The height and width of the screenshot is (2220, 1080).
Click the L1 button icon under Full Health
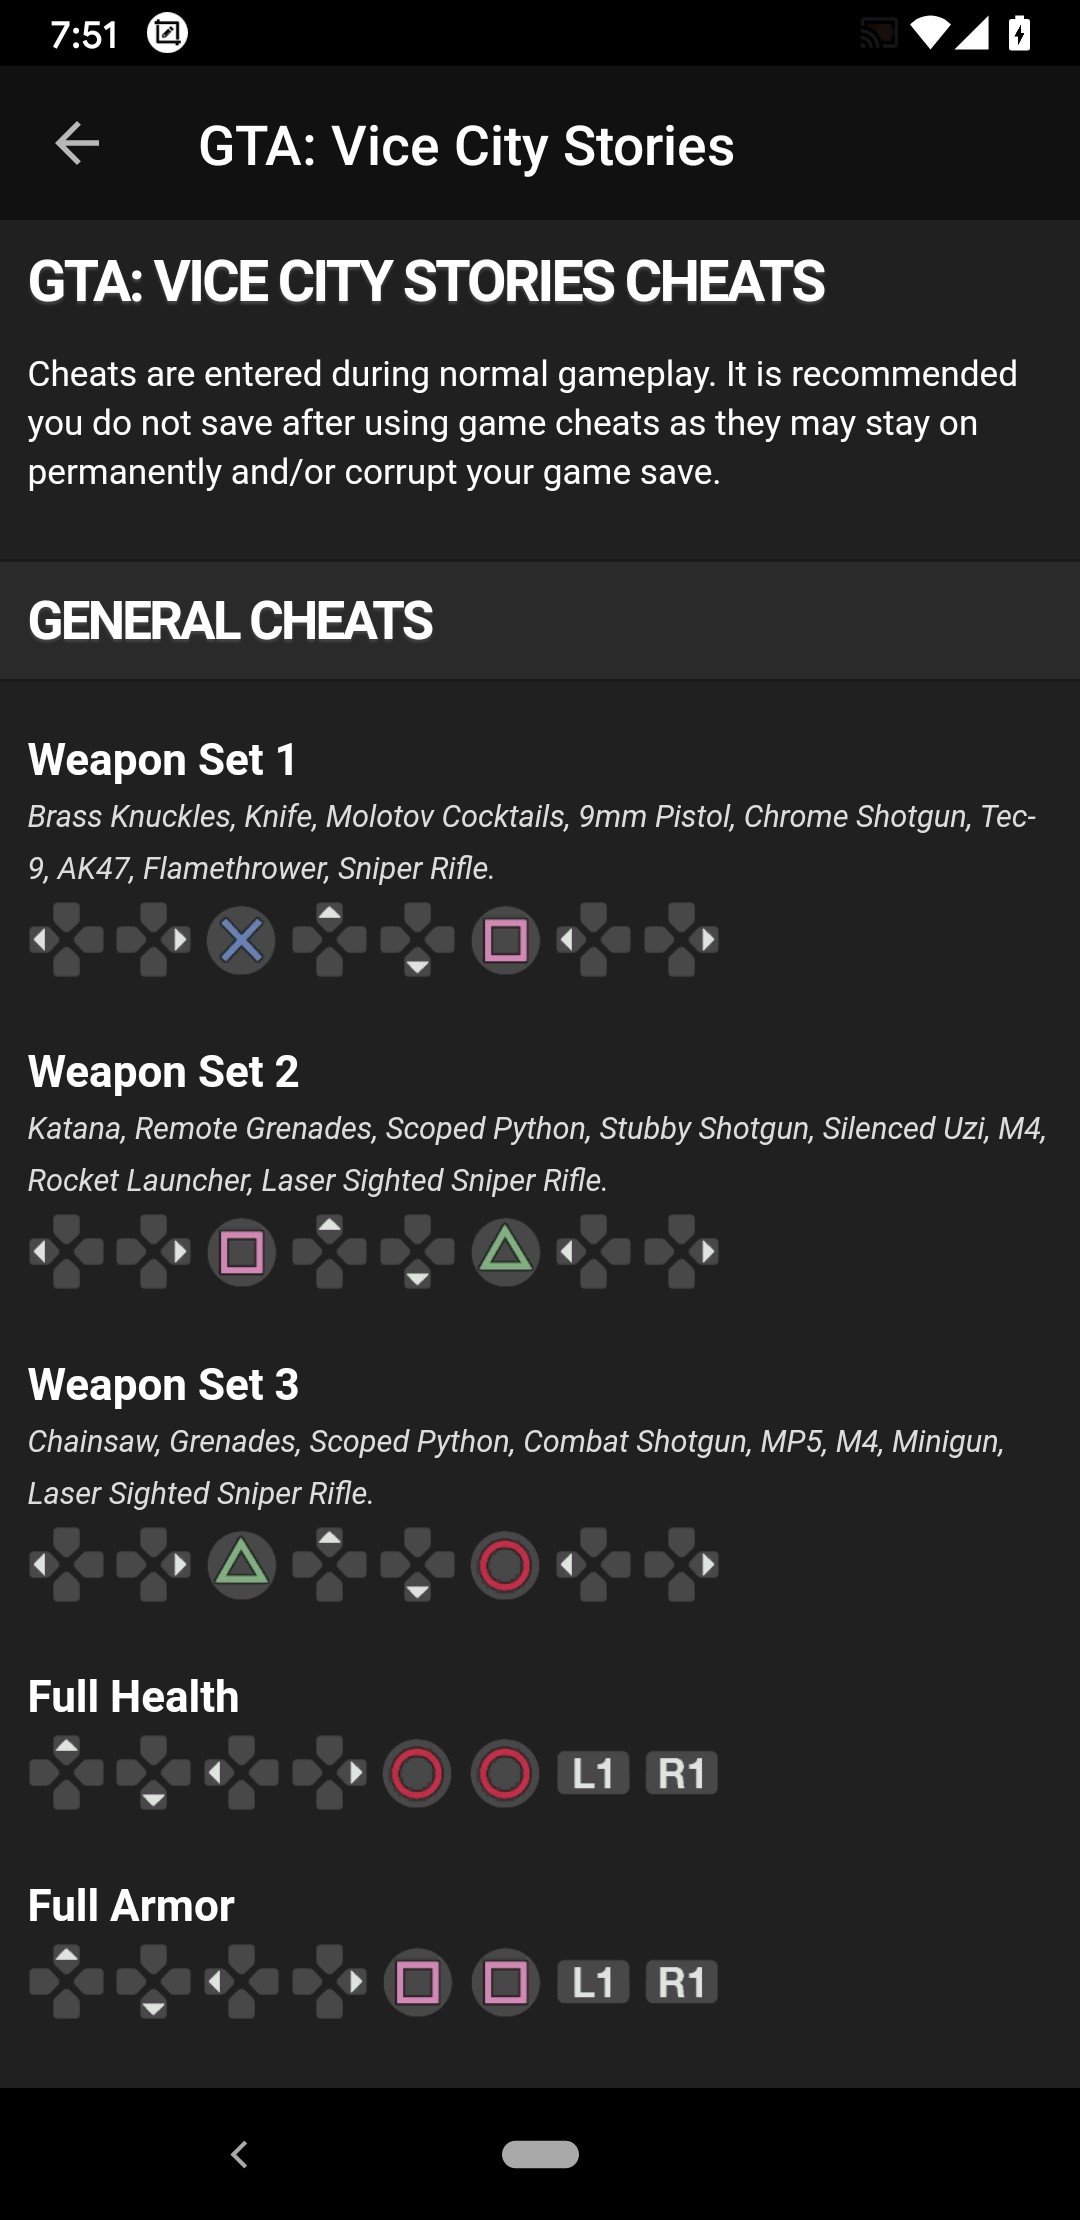(593, 1773)
